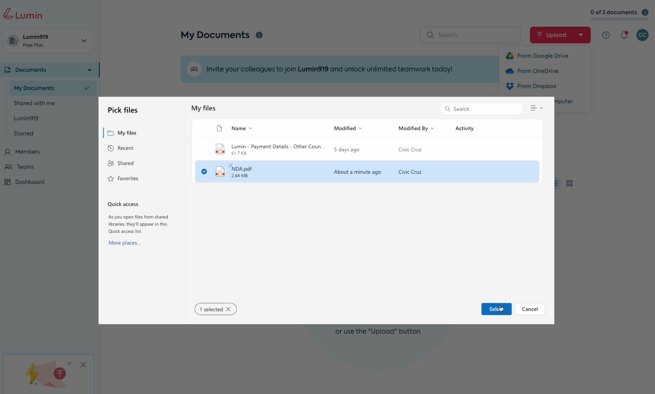Click the OneDrive cloud icon
The width and height of the screenshot is (655, 394).
click(x=510, y=71)
